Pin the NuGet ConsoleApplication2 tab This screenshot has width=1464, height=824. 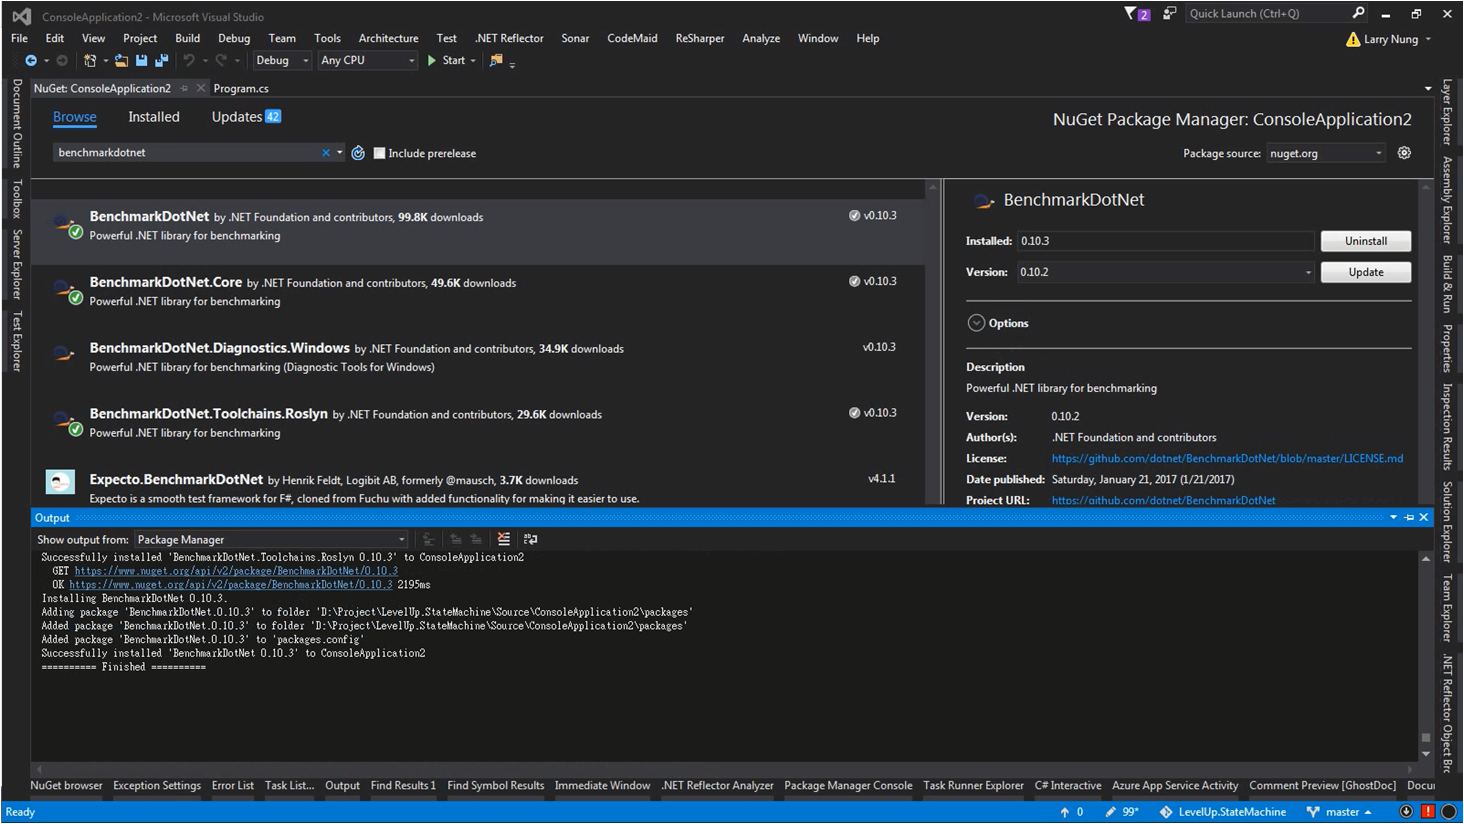coord(184,88)
